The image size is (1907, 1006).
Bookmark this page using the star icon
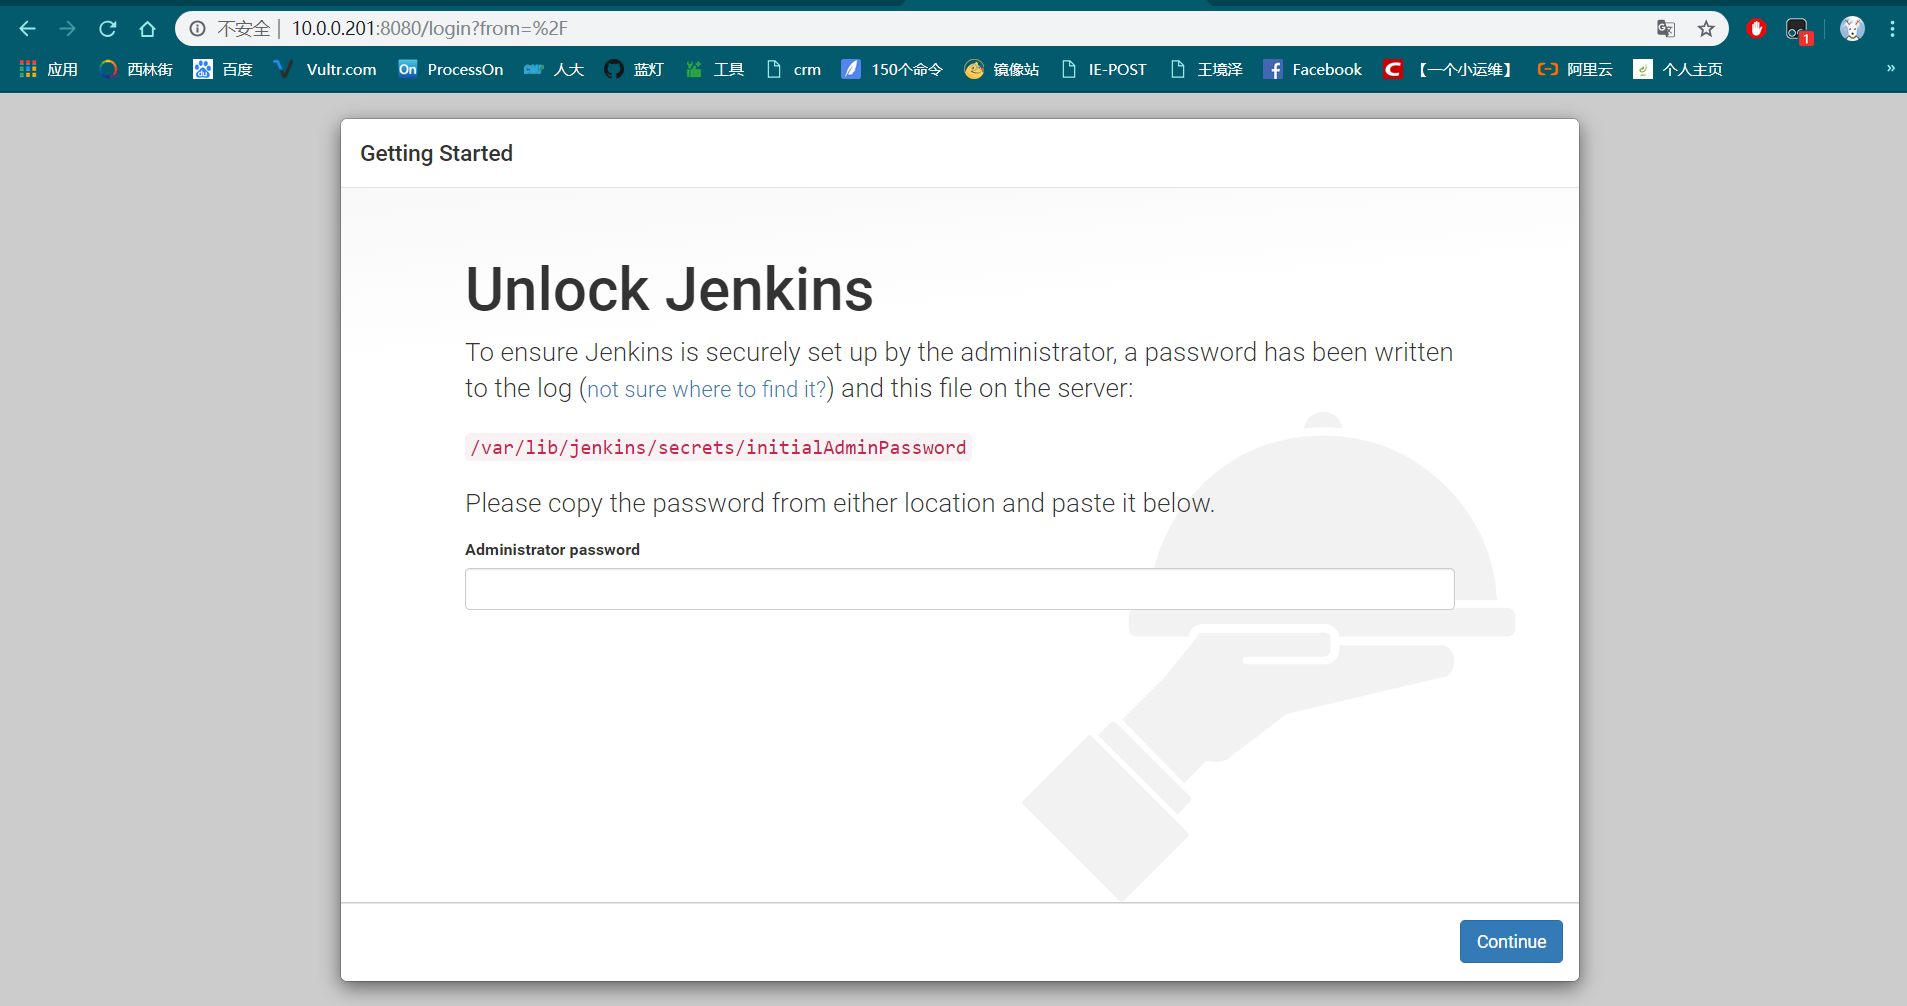tap(1706, 29)
